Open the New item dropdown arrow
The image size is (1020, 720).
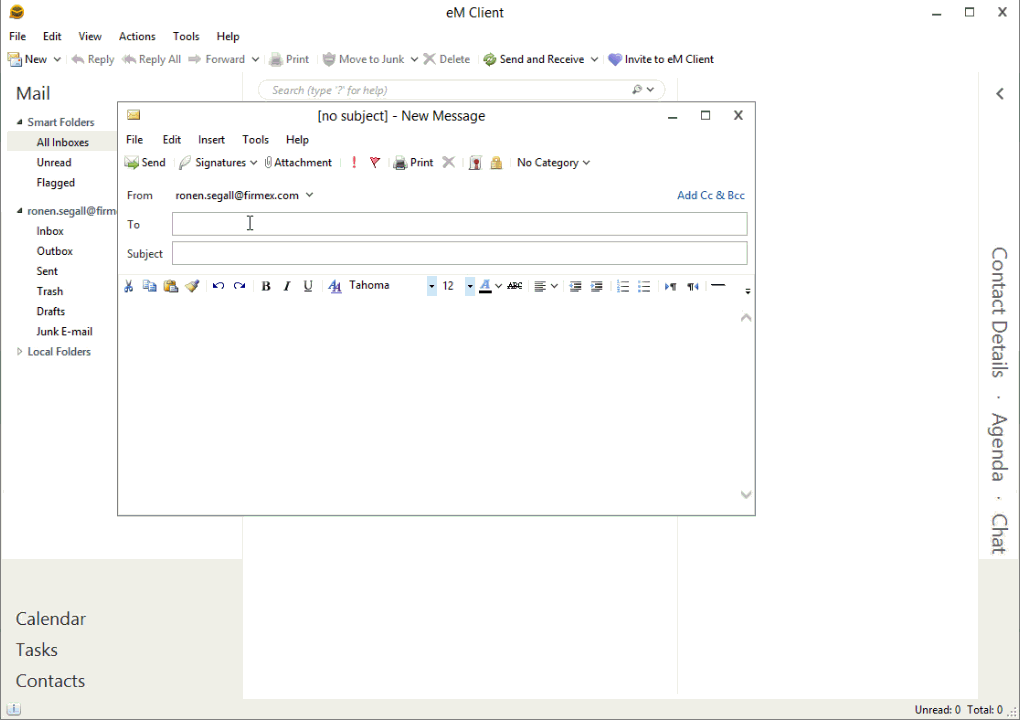57,59
